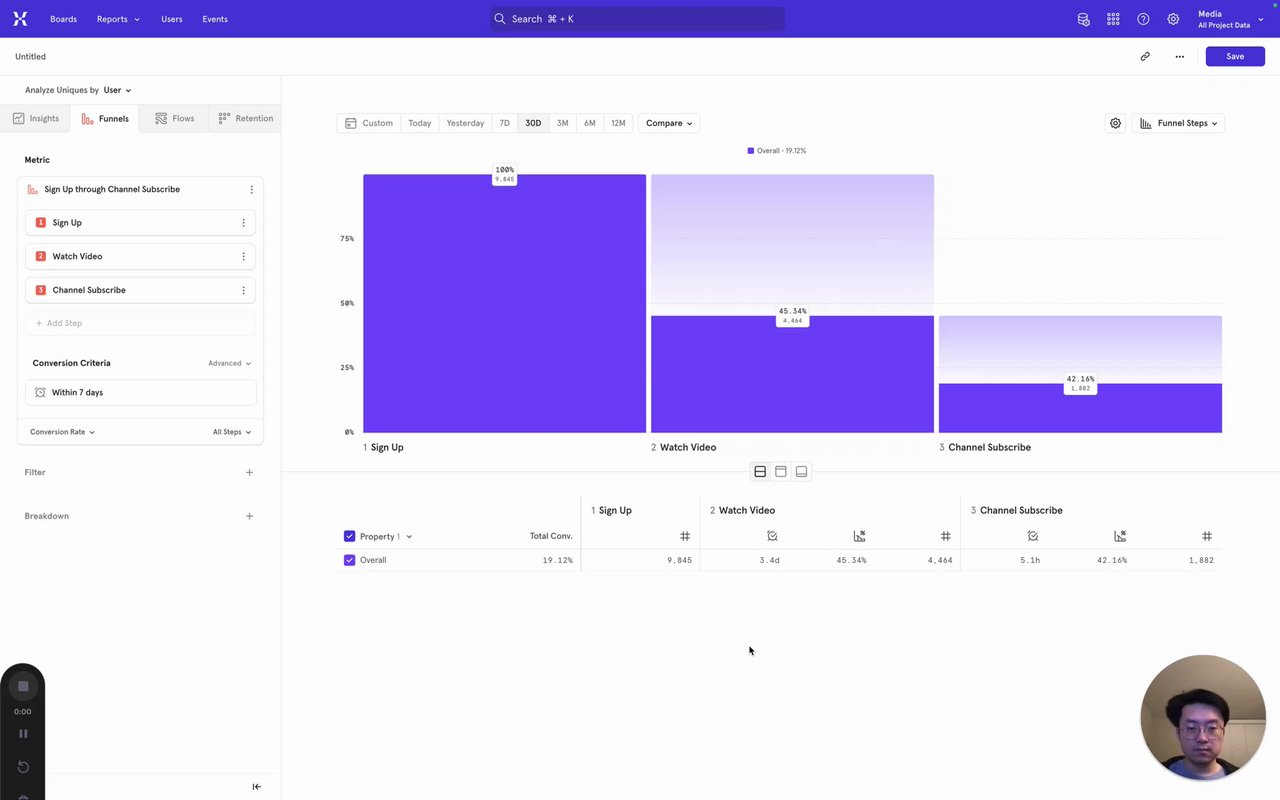Click the Sign Up funnel bar

[504, 304]
